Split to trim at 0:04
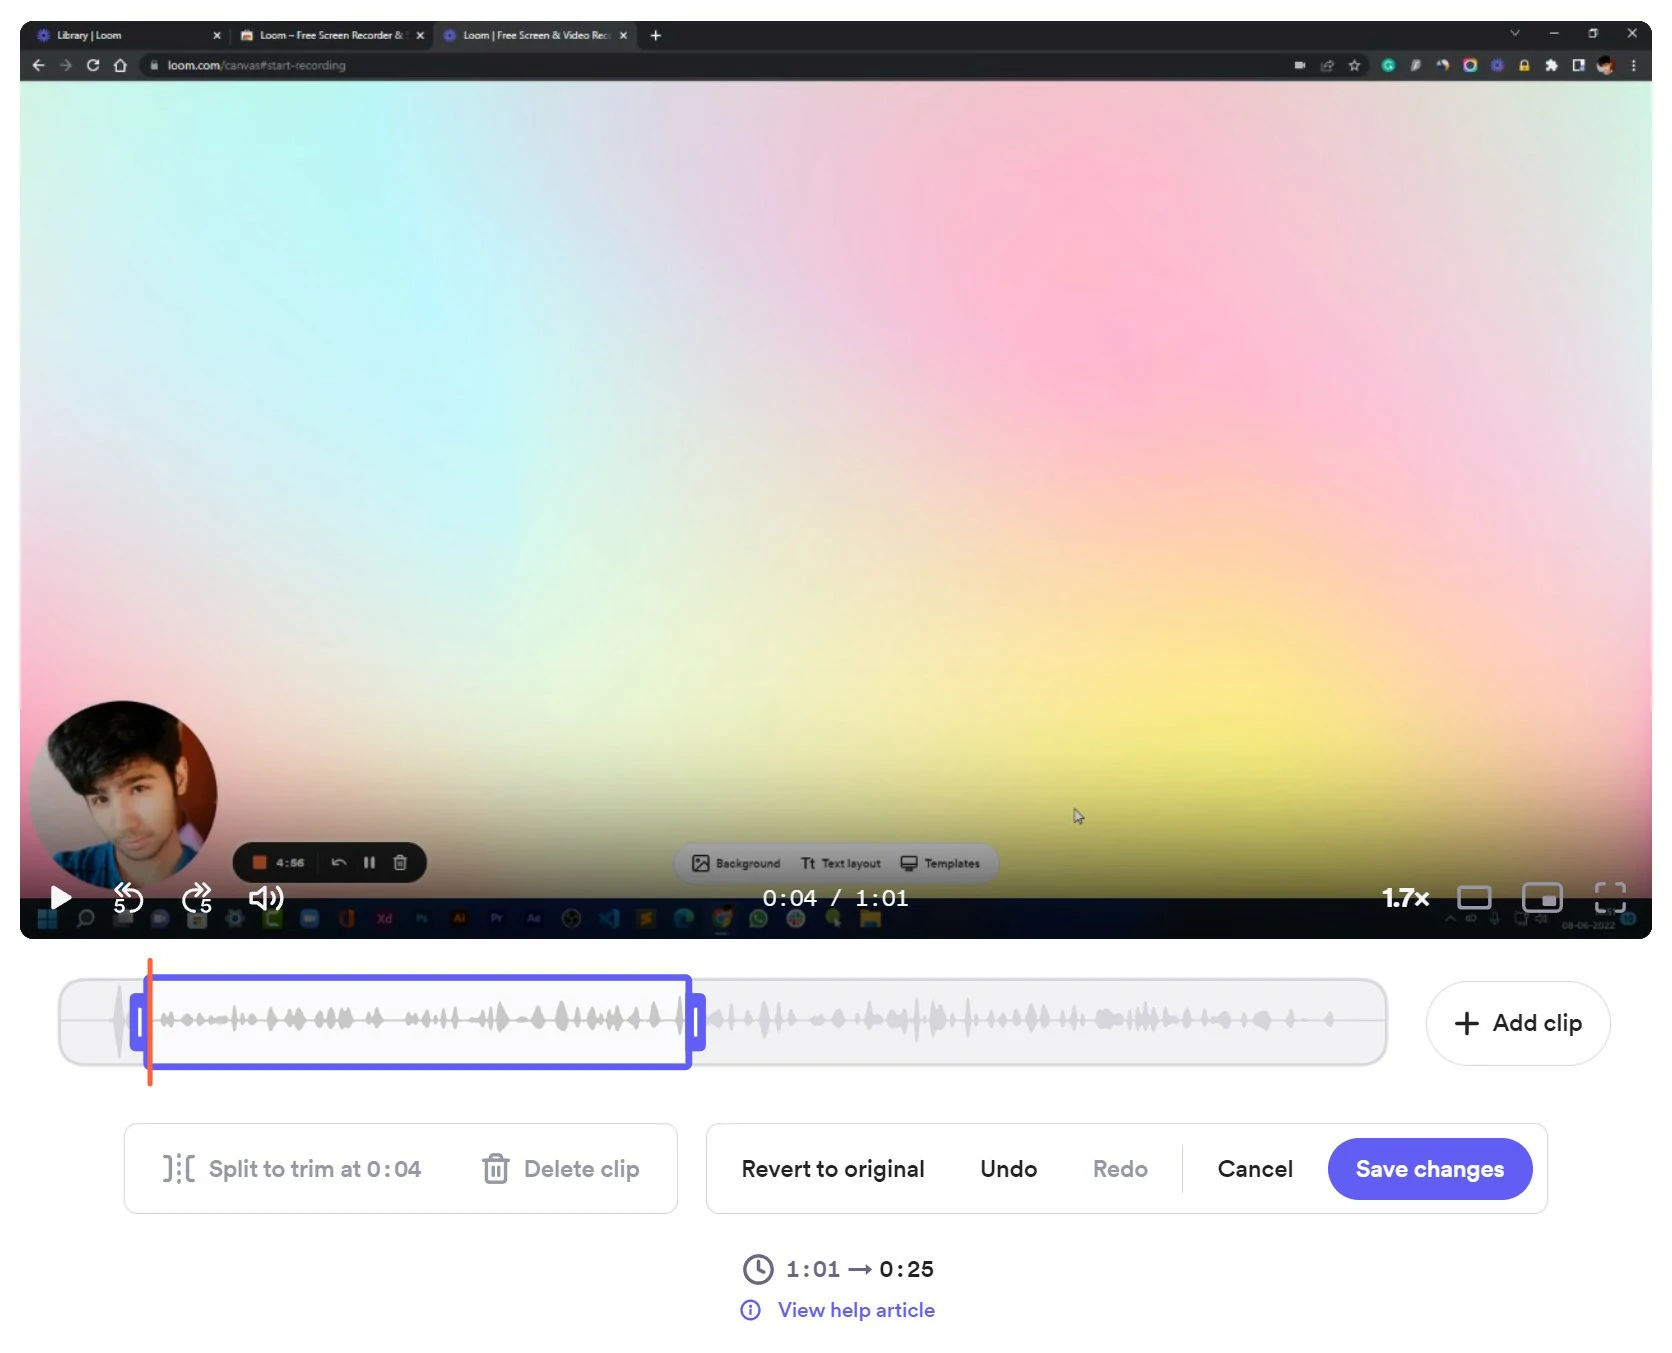This screenshot has width=1672, height=1353. pyautogui.click(x=292, y=1169)
